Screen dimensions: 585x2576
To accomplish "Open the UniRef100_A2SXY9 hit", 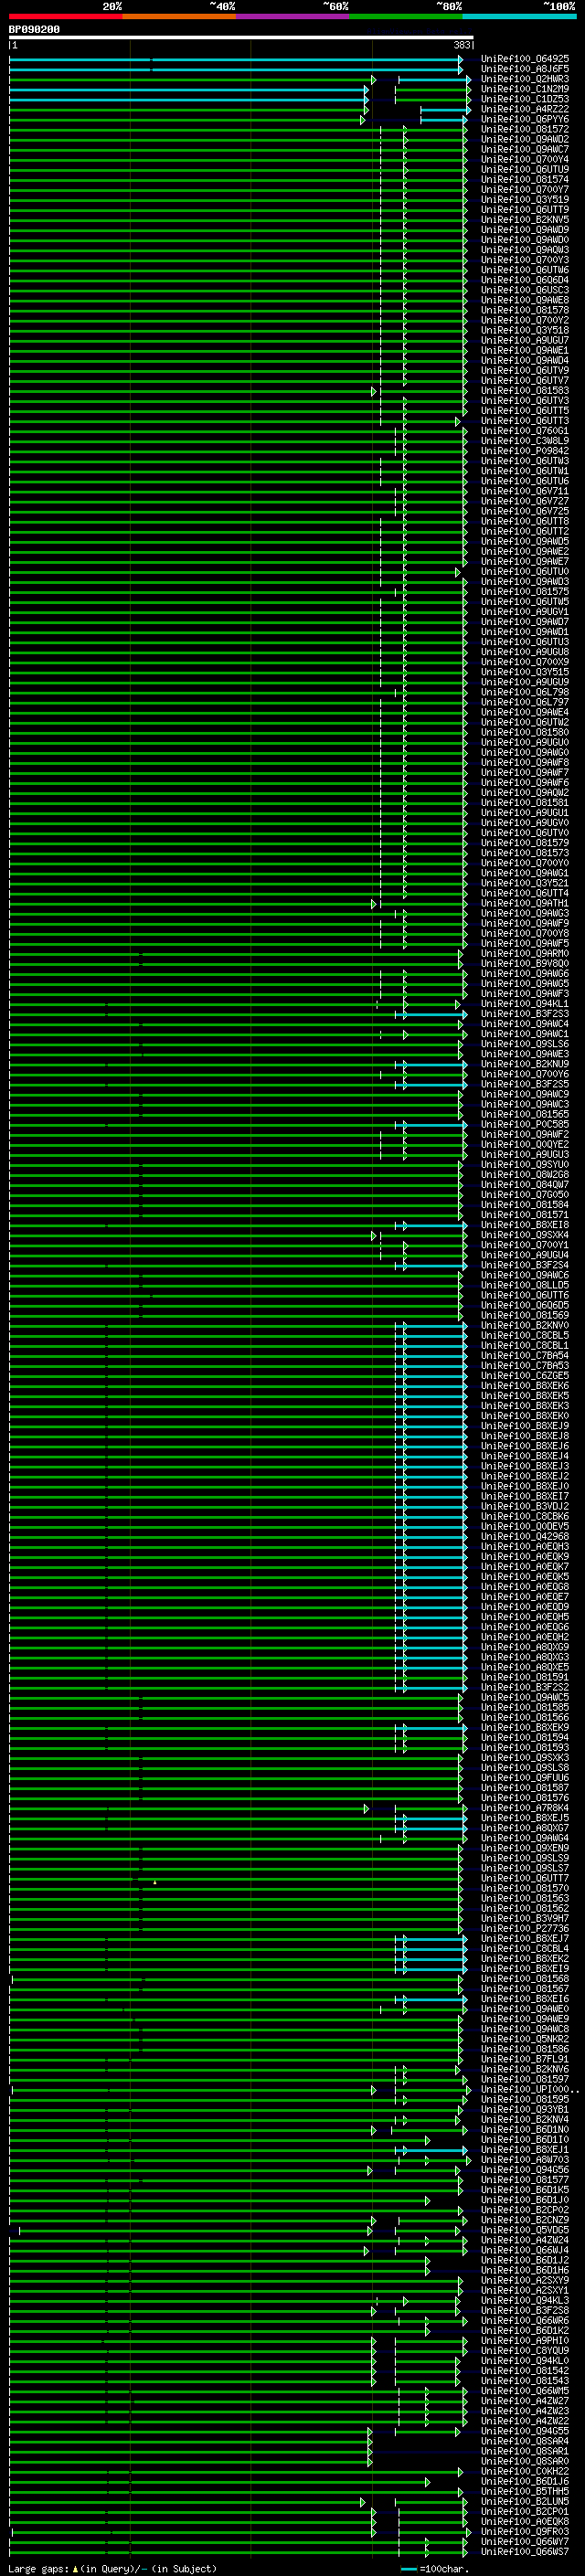I will (525, 2280).
